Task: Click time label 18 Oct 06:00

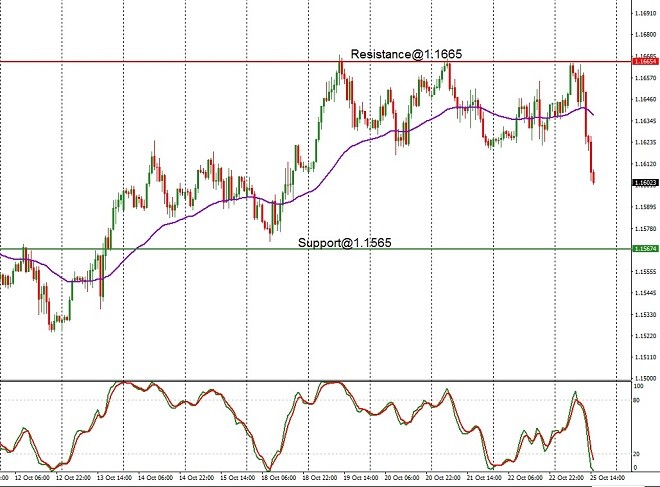Action: point(279,478)
